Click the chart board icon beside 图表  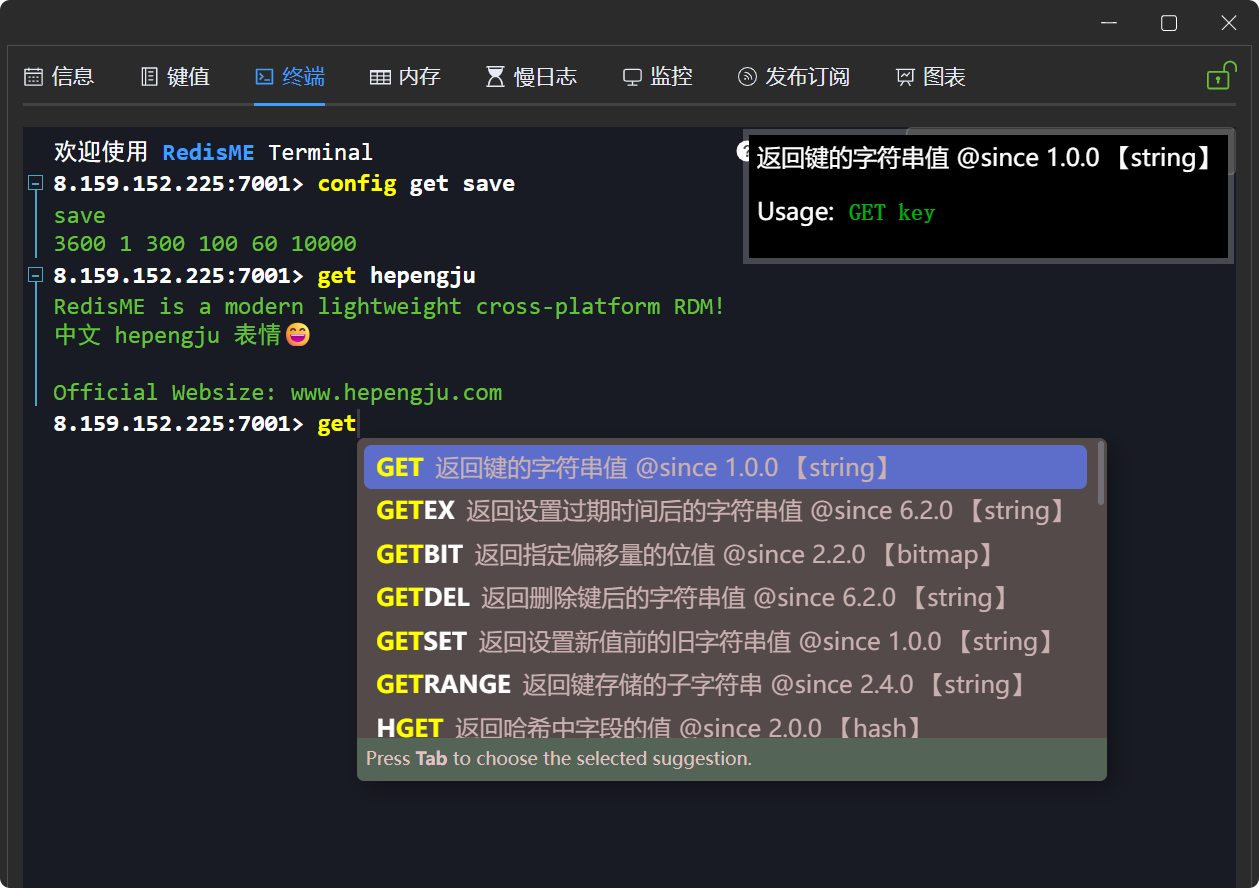[905, 77]
